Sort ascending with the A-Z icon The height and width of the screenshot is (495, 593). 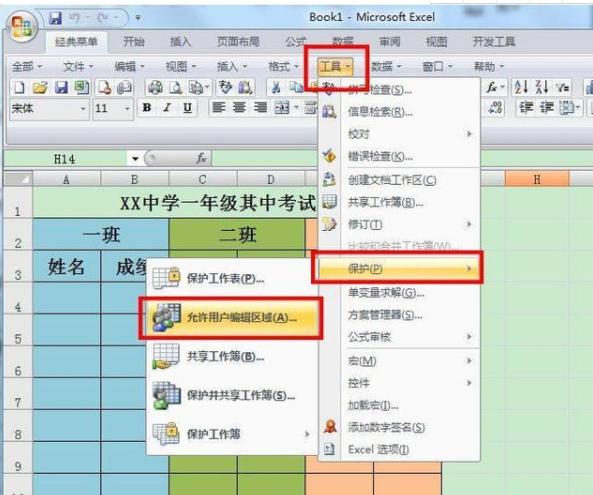[x=522, y=87]
